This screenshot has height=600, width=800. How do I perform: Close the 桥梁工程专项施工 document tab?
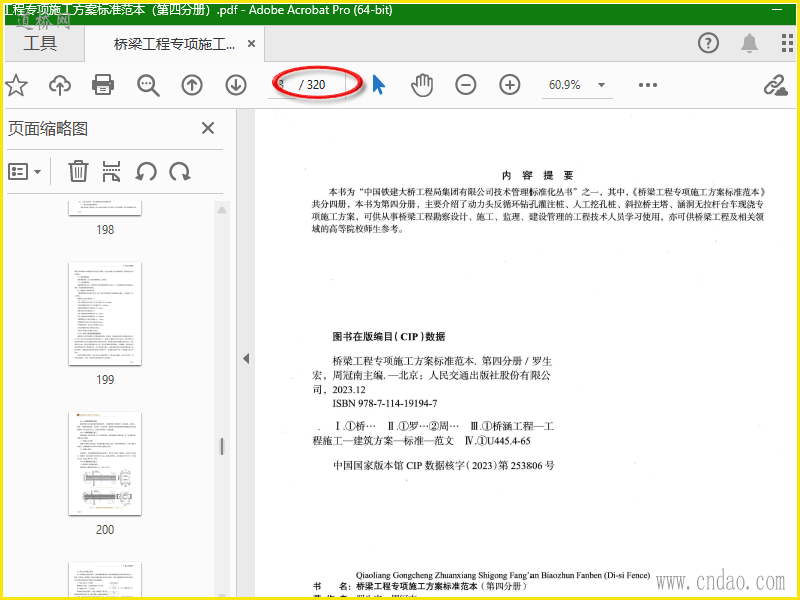point(251,44)
